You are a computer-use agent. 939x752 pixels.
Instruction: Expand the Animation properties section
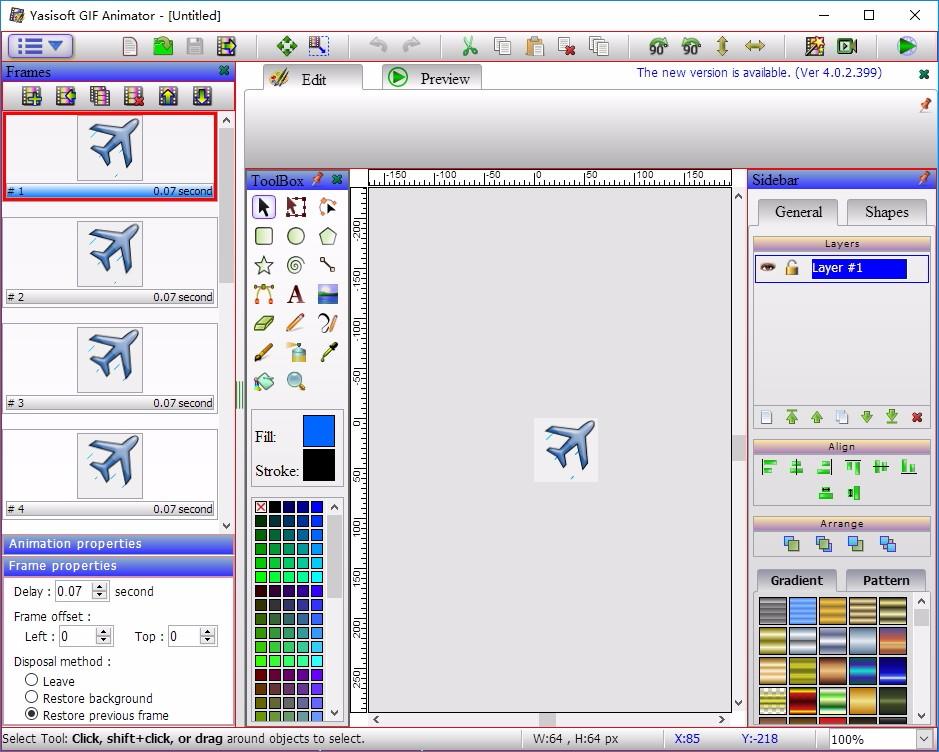click(x=118, y=544)
